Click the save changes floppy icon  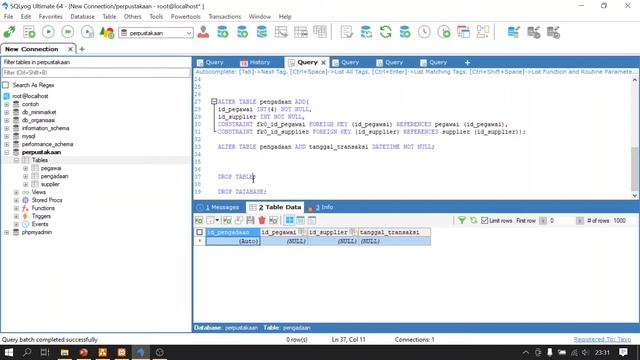pos(250,220)
